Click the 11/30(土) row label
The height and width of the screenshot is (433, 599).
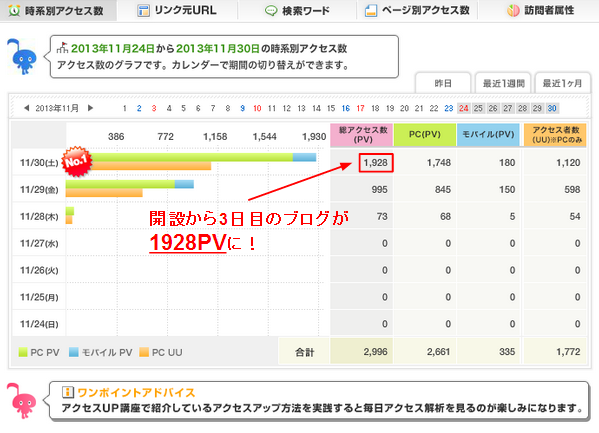click(x=39, y=163)
